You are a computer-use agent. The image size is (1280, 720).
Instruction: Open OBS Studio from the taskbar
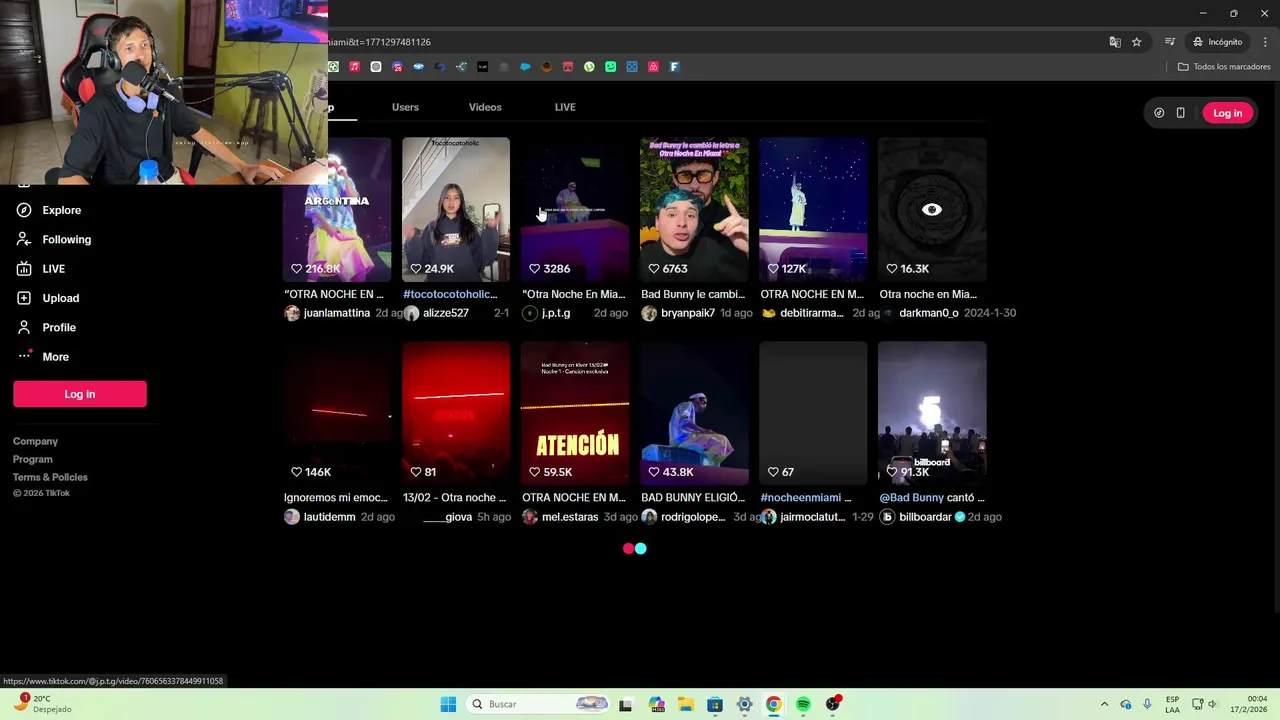coord(832,704)
